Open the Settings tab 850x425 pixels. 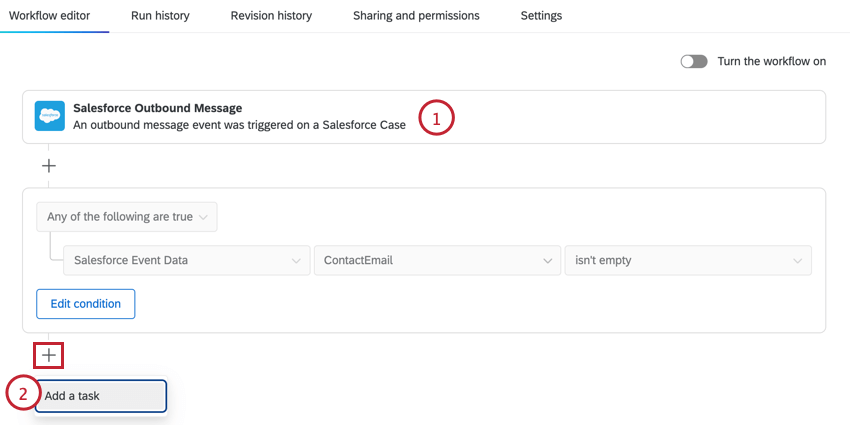[x=541, y=16]
